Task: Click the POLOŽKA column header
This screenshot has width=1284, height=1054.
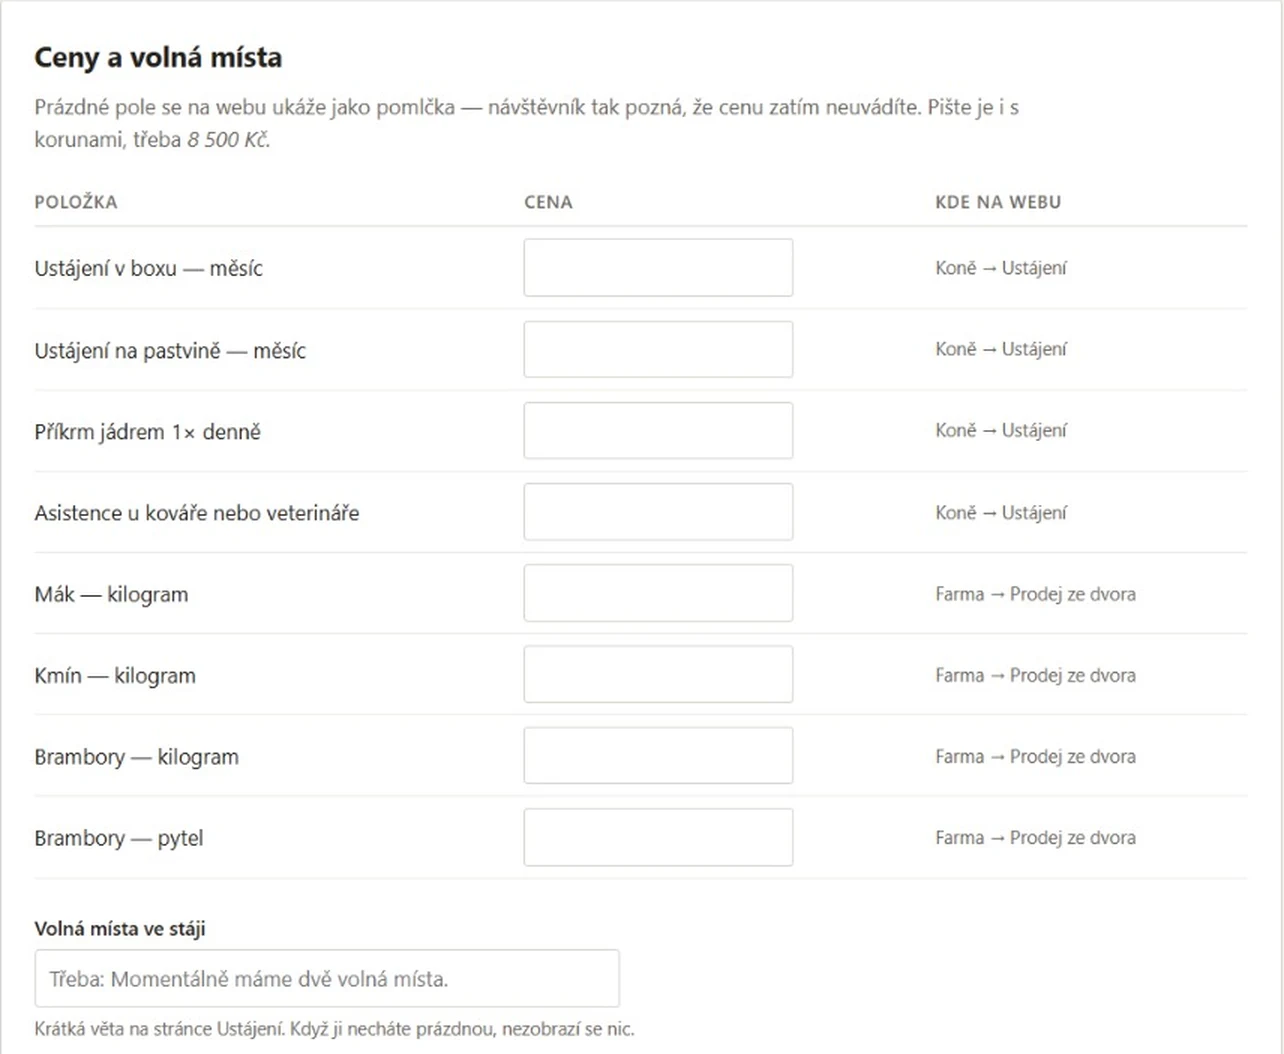Action: click(76, 202)
